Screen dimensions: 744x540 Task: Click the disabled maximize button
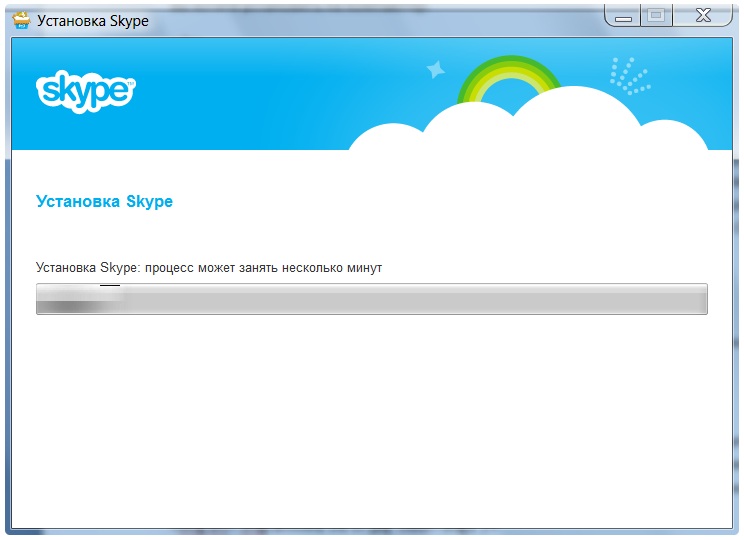click(x=656, y=16)
